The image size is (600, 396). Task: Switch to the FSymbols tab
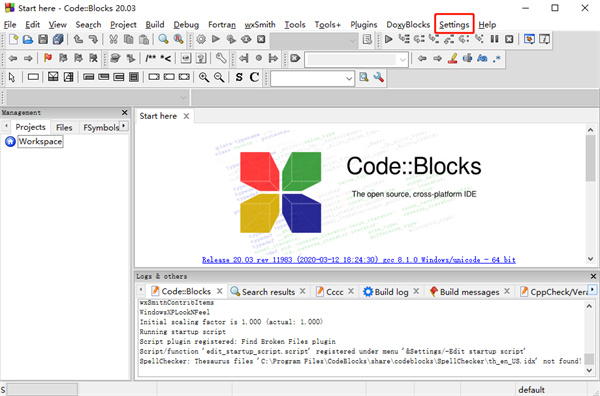coord(101,127)
